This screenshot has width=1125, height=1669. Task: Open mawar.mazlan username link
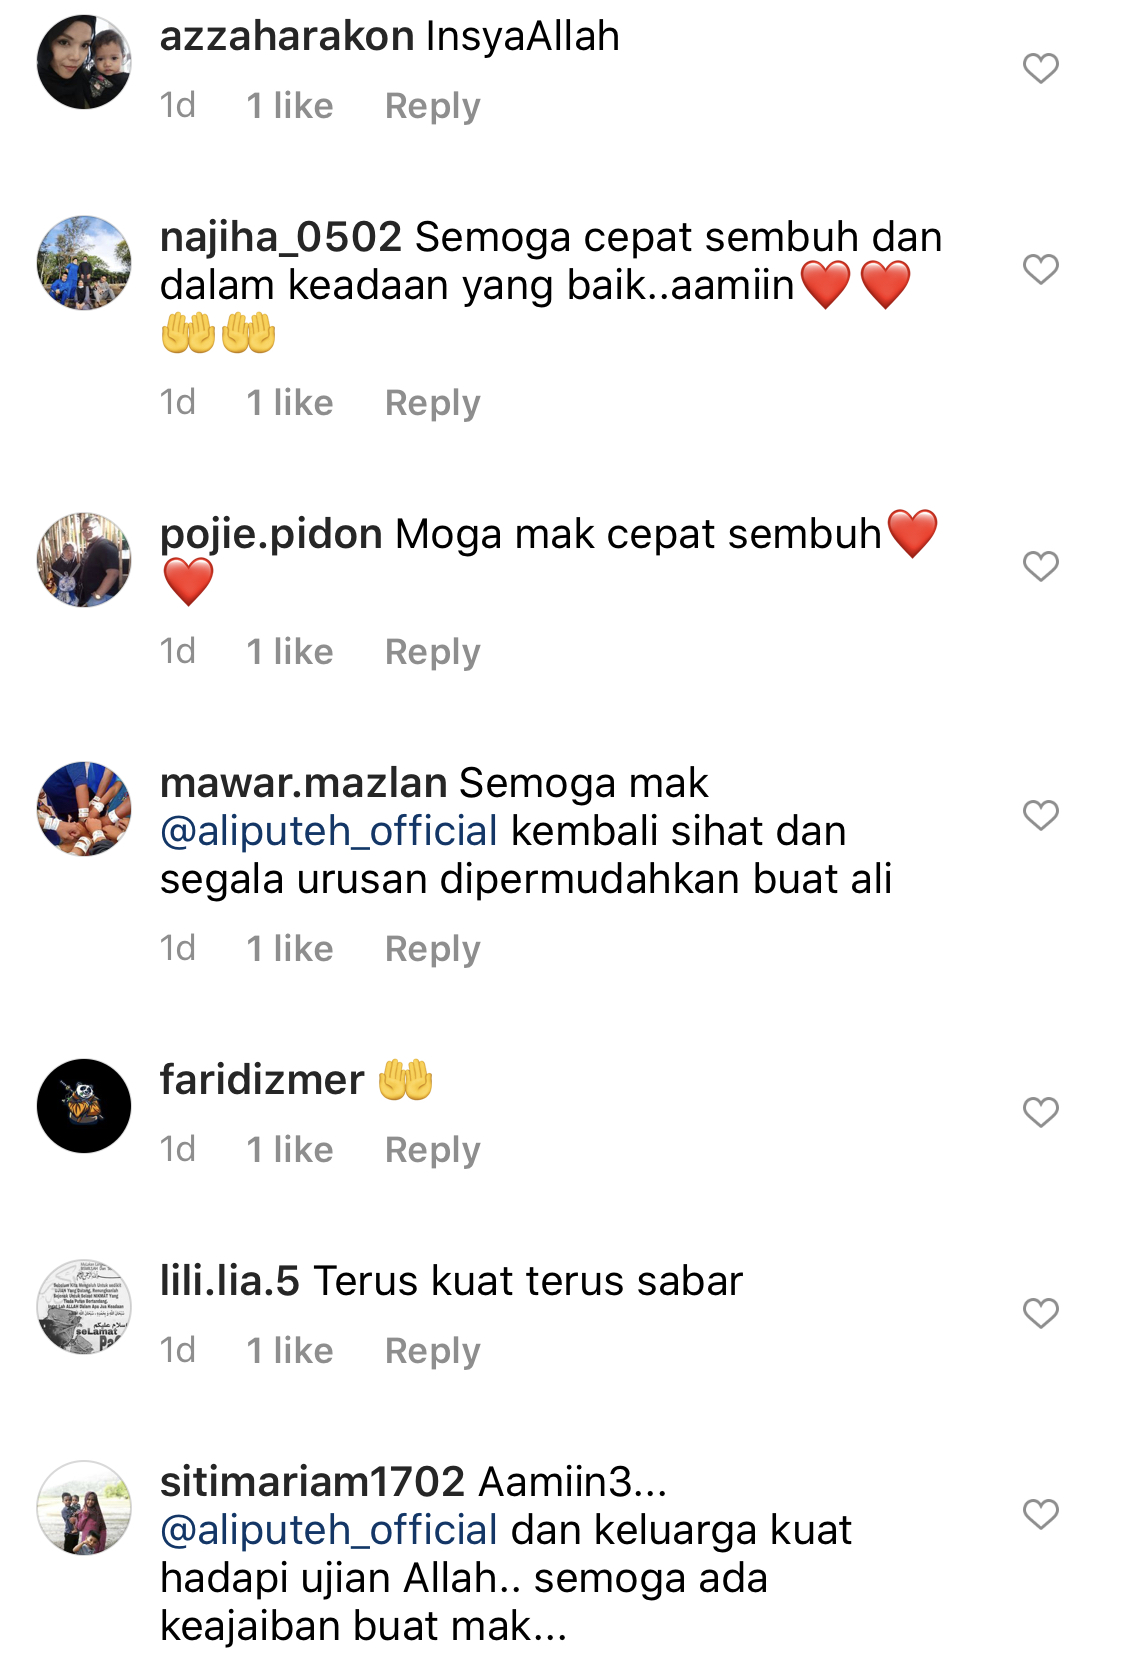[x=303, y=783]
